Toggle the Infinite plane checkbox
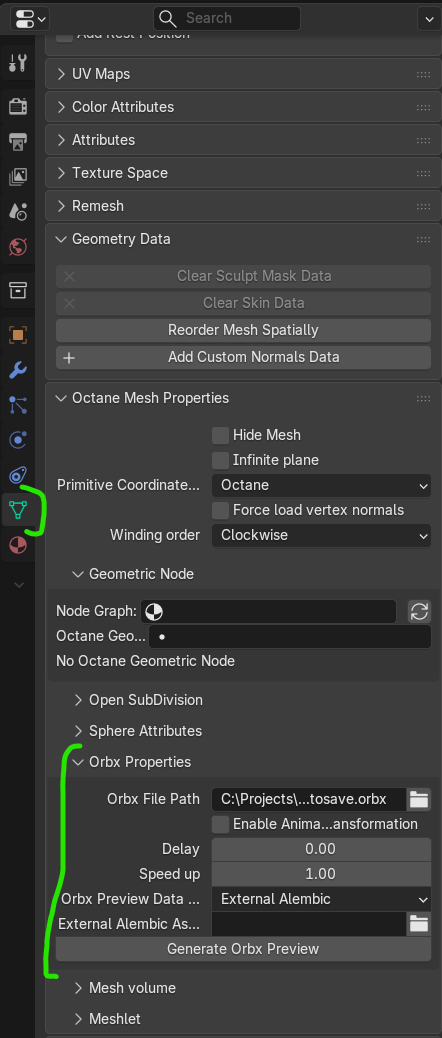Image resolution: width=442 pixels, height=1038 pixels. point(220,460)
